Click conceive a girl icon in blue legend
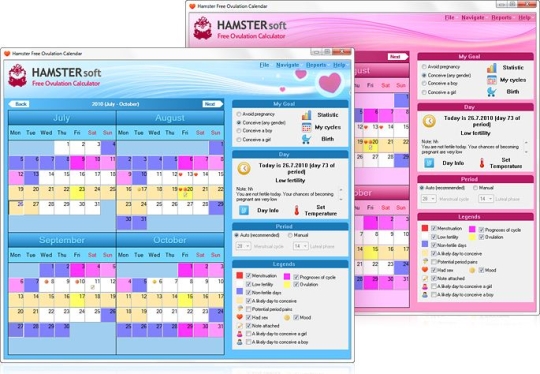This screenshot has width=540, height=374. (240, 334)
